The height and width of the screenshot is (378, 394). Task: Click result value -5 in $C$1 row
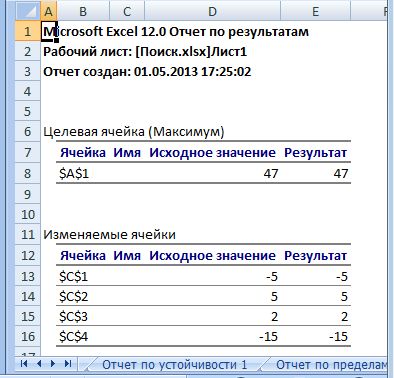(342, 277)
